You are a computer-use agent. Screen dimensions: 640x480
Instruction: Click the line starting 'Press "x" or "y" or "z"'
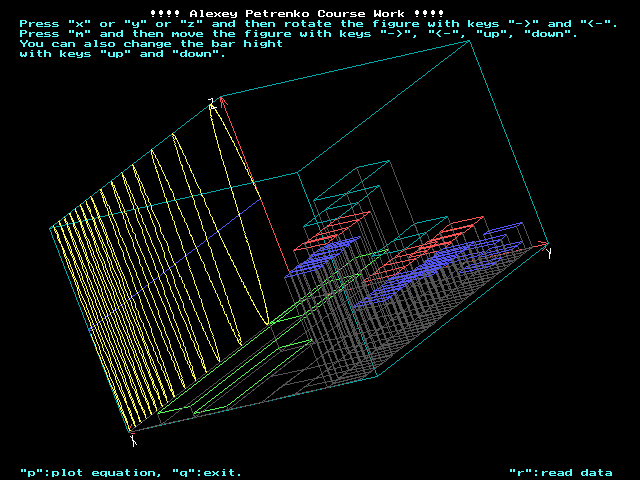click(318, 24)
